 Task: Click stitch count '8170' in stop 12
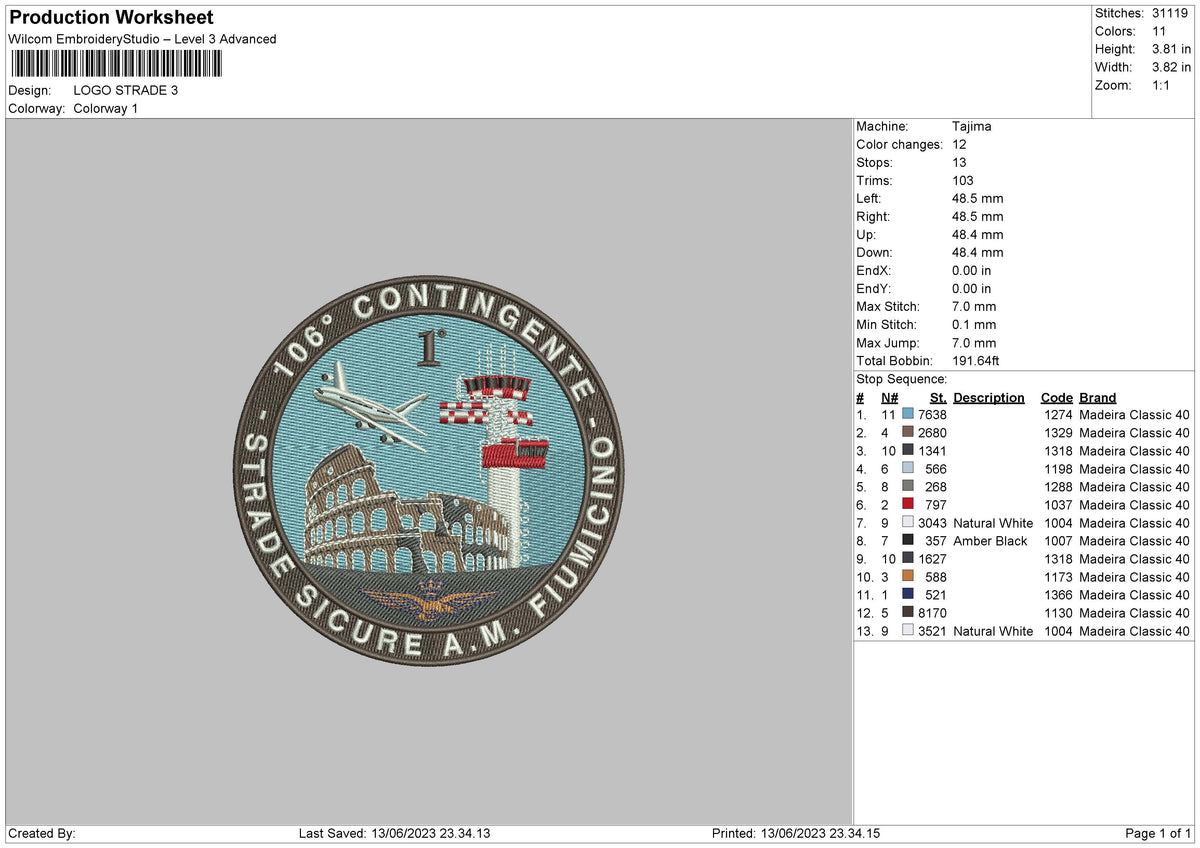point(932,612)
